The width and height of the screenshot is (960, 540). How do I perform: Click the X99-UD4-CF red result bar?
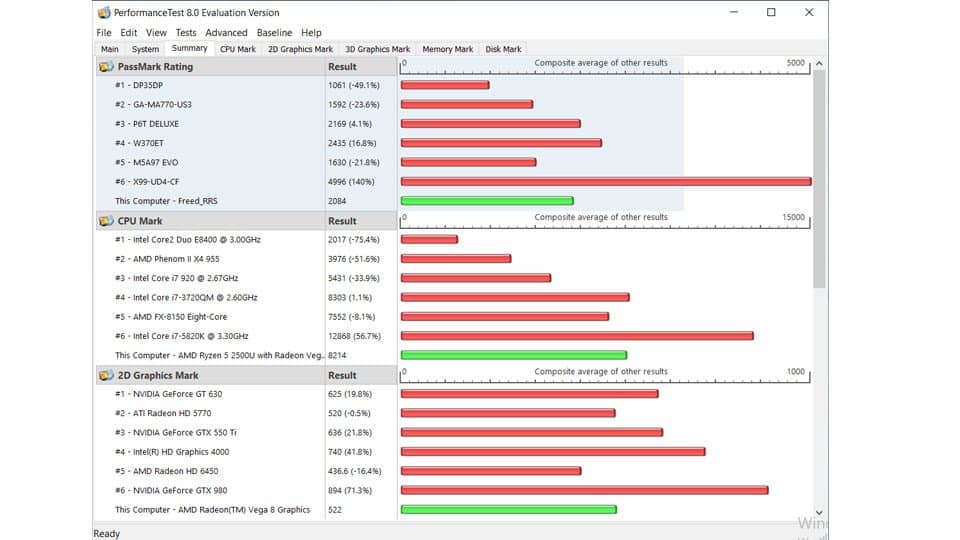point(605,182)
